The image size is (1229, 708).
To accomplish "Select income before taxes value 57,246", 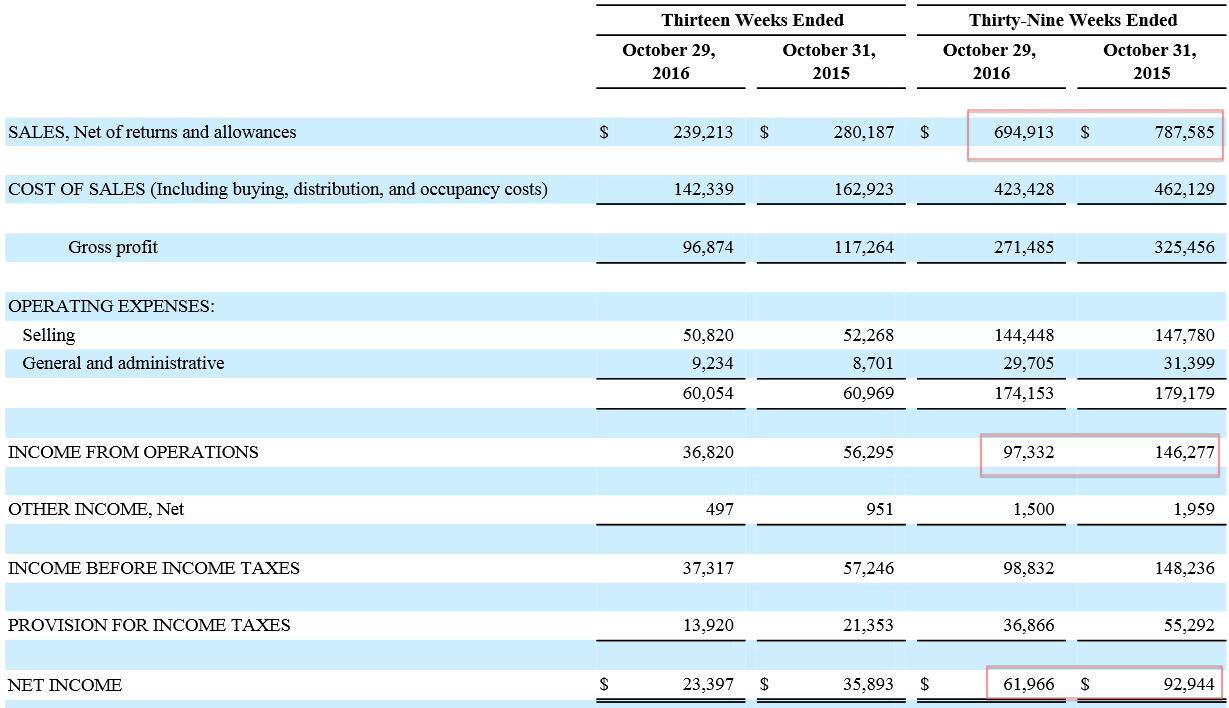I will (868, 568).
